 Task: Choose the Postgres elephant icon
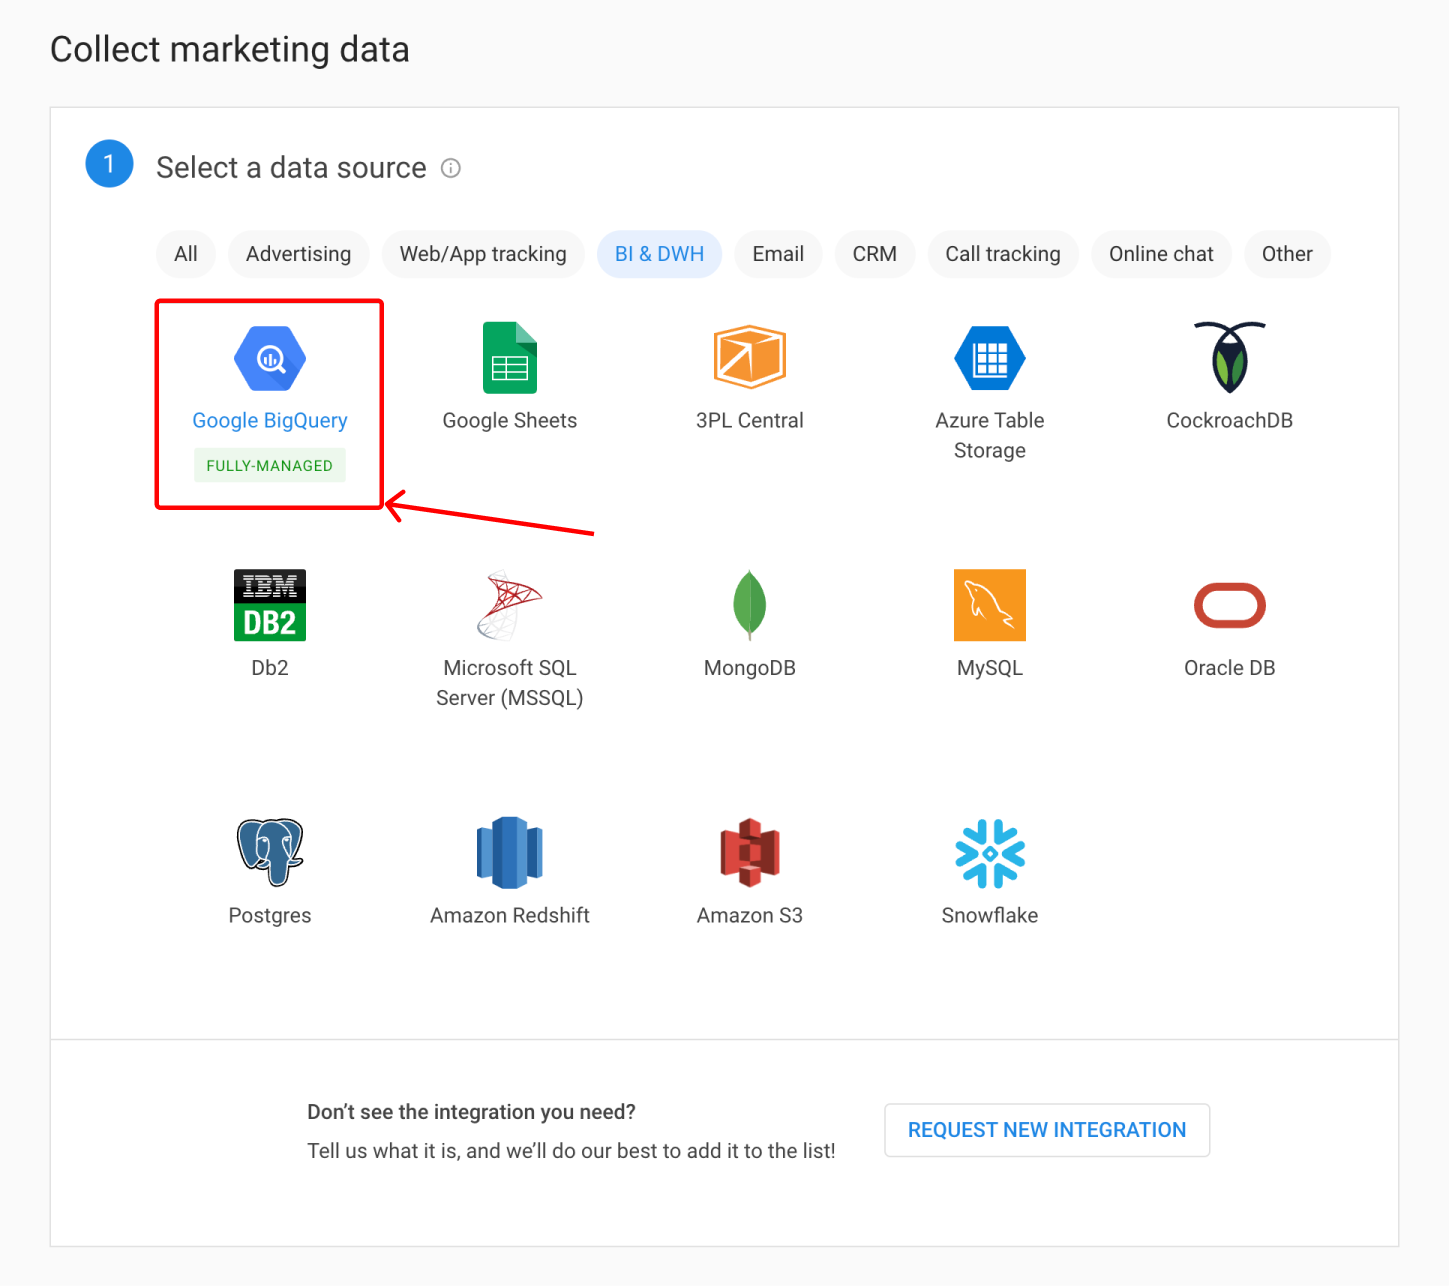point(270,852)
